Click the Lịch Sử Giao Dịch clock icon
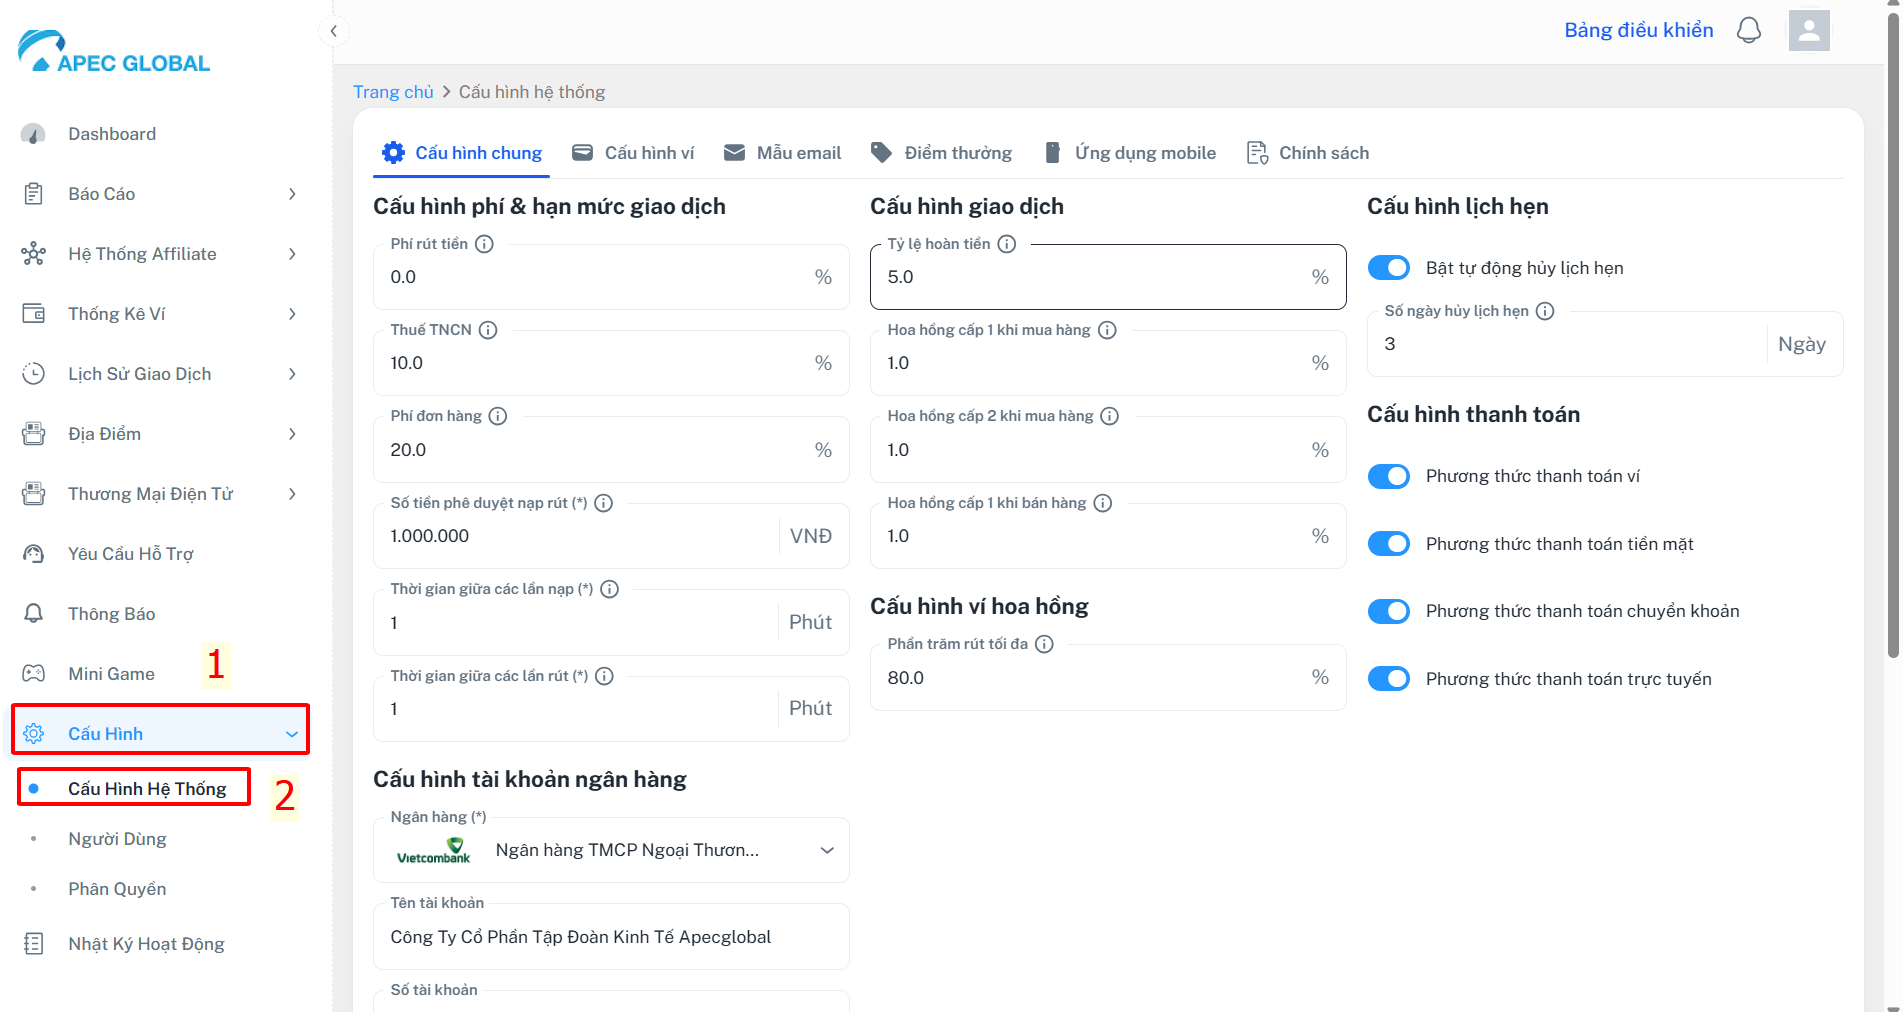Screen dimensions: 1903x1012 [x=33, y=374]
